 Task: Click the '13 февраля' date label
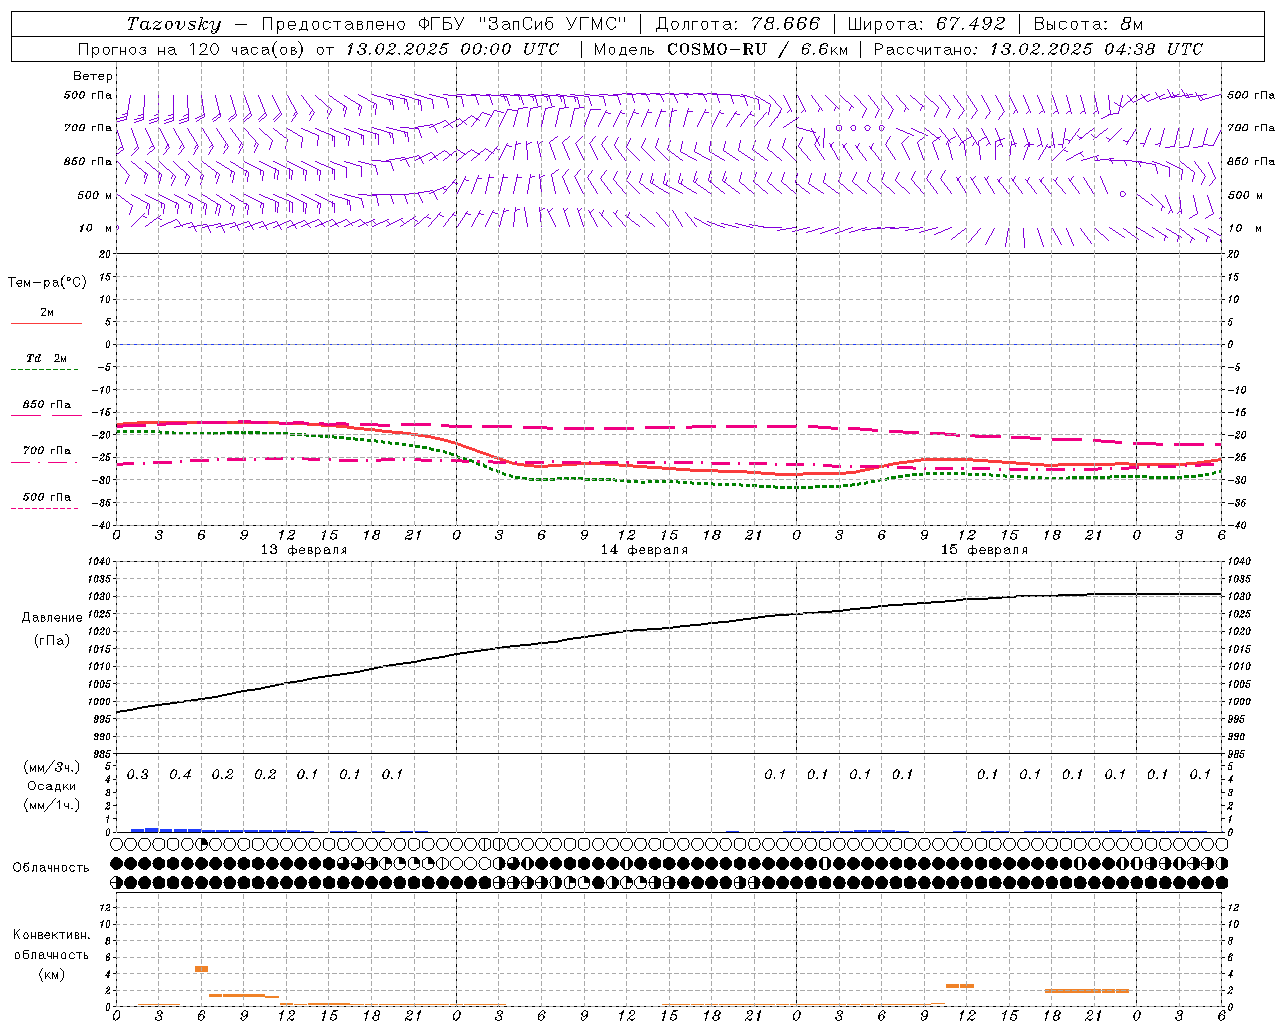click(304, 550)
